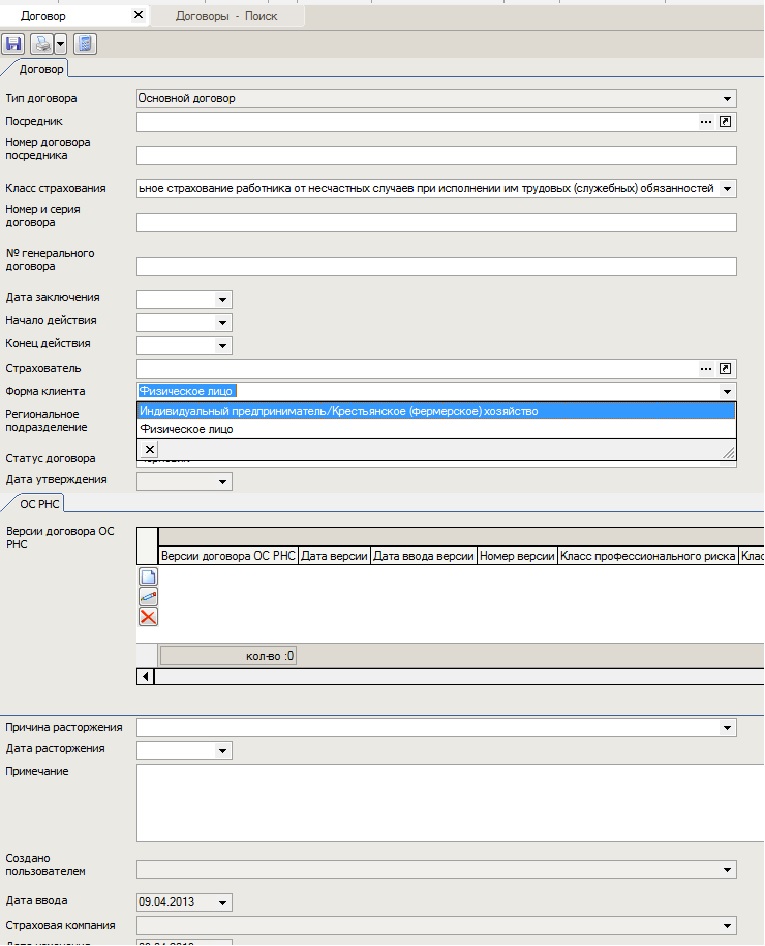Click the Примечание text area
765x946 pixels.
coord(436,802)
